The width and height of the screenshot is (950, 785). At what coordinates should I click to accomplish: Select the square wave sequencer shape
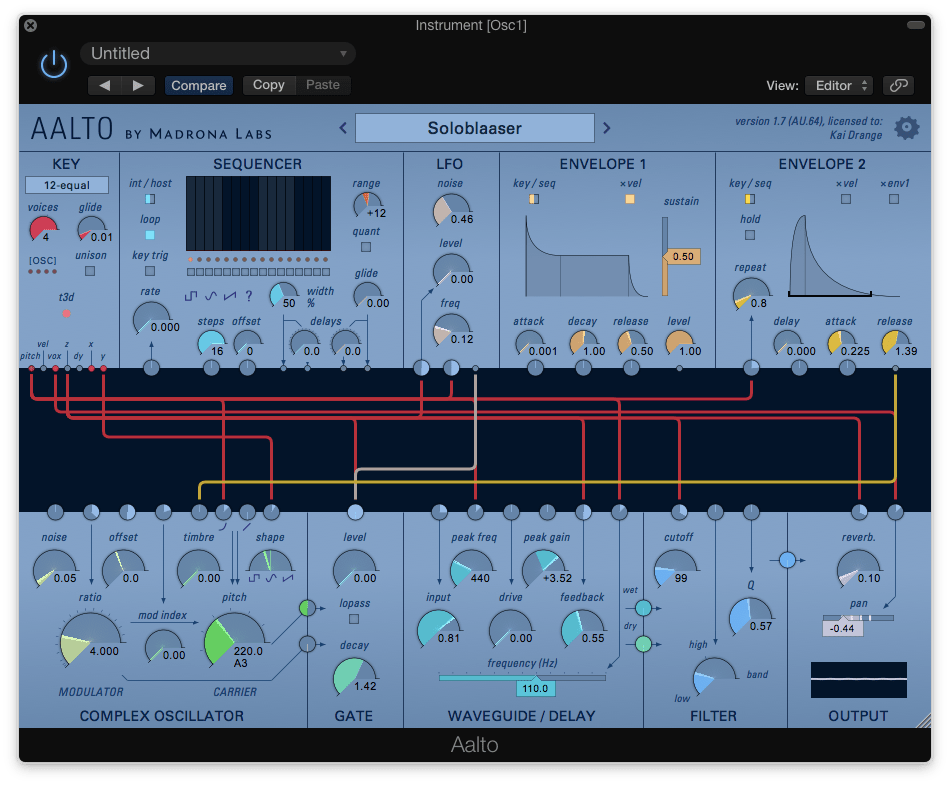pyautogui.click(x=191, y=295)
